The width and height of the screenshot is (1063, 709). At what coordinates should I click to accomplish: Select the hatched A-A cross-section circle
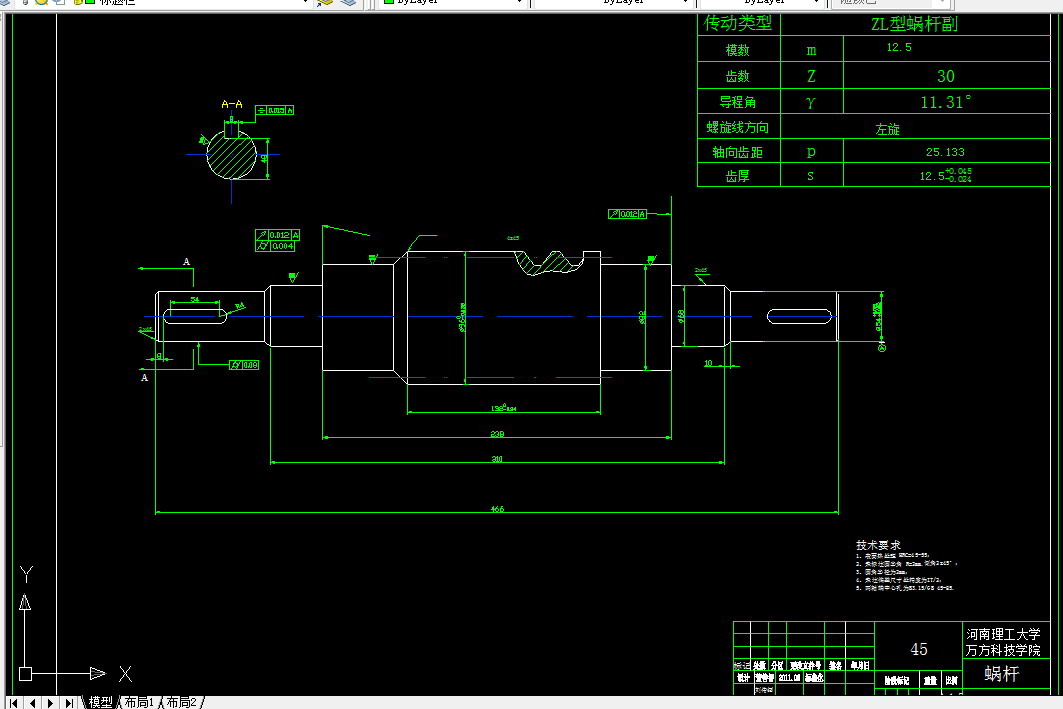[x=231, y=155]
